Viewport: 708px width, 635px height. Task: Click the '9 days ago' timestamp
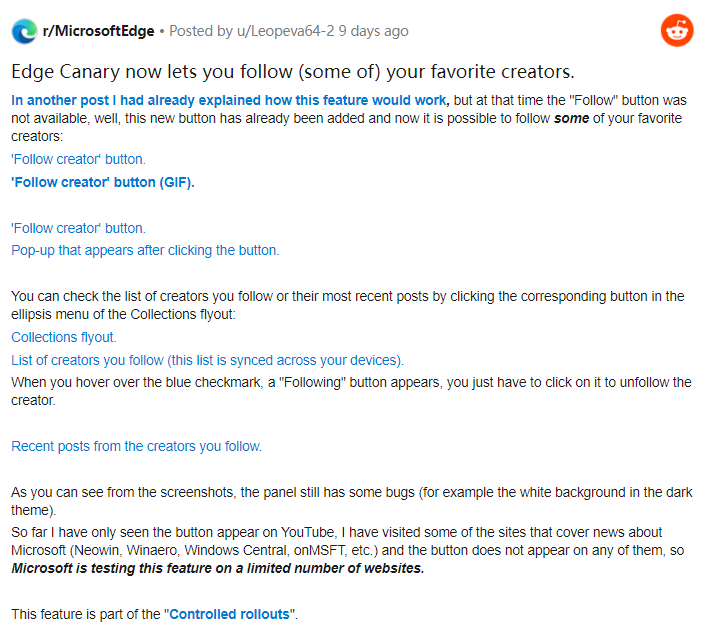(373, 31)
